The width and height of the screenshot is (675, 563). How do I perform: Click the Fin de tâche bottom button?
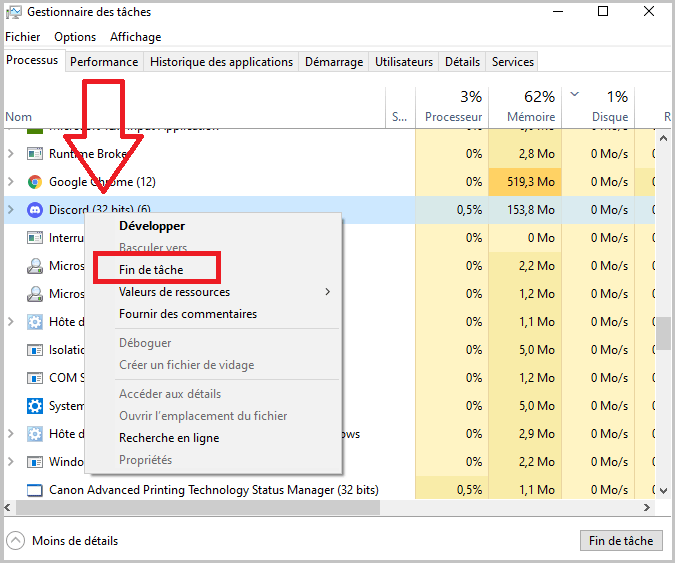coord(621,541)
